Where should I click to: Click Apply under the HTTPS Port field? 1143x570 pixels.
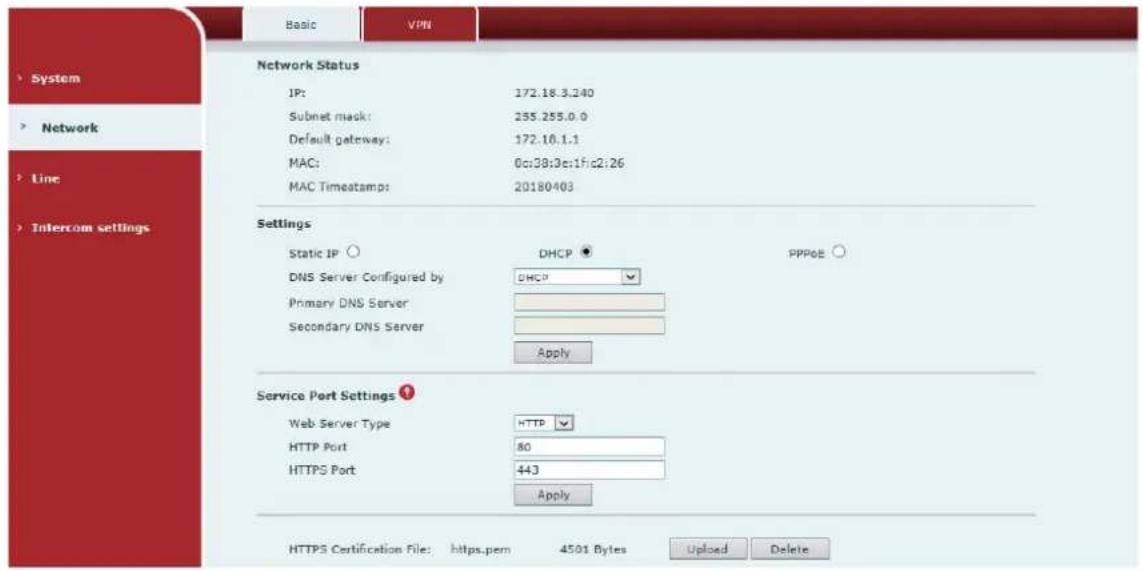pyautogui.click(x=553, y=495)
